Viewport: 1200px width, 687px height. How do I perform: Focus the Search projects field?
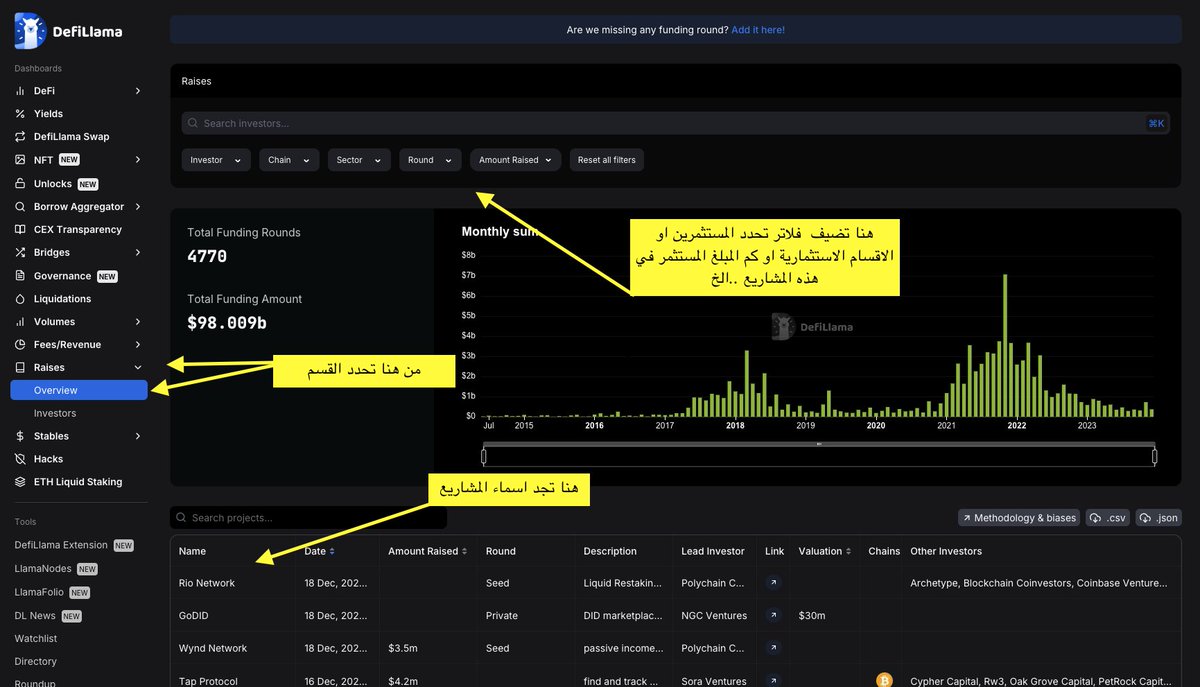click(309, 518)
